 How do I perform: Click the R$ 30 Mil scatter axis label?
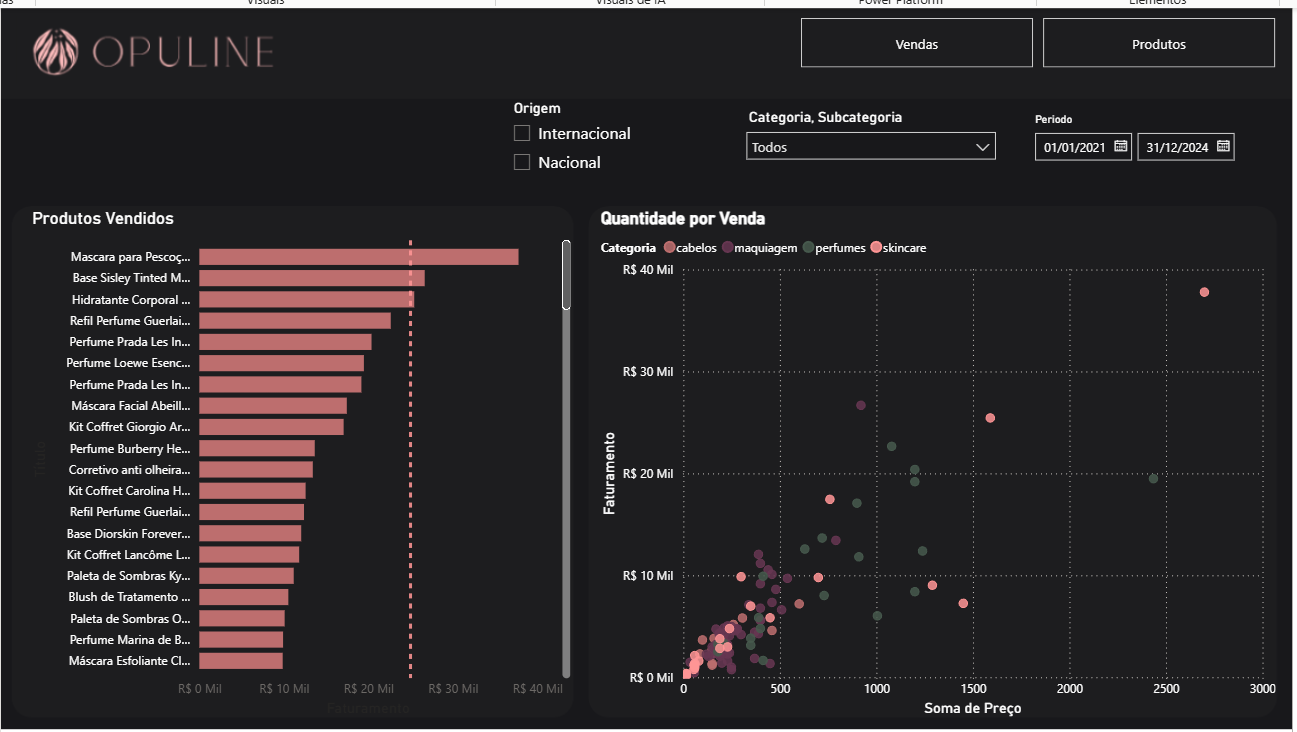click(x=648, y=371)
